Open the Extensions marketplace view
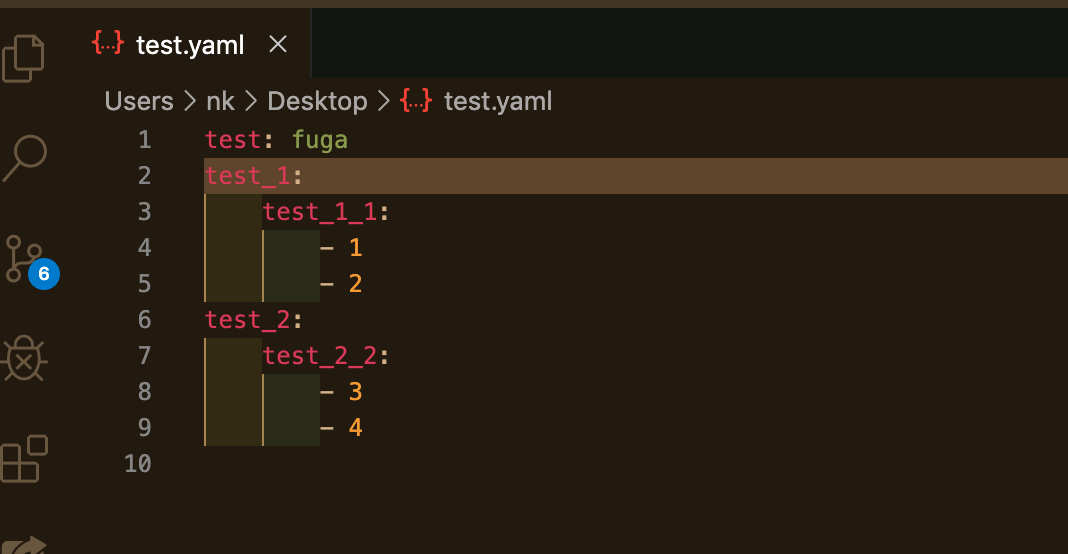Viewport: 1068px width, 554px height. click(25, 459)
